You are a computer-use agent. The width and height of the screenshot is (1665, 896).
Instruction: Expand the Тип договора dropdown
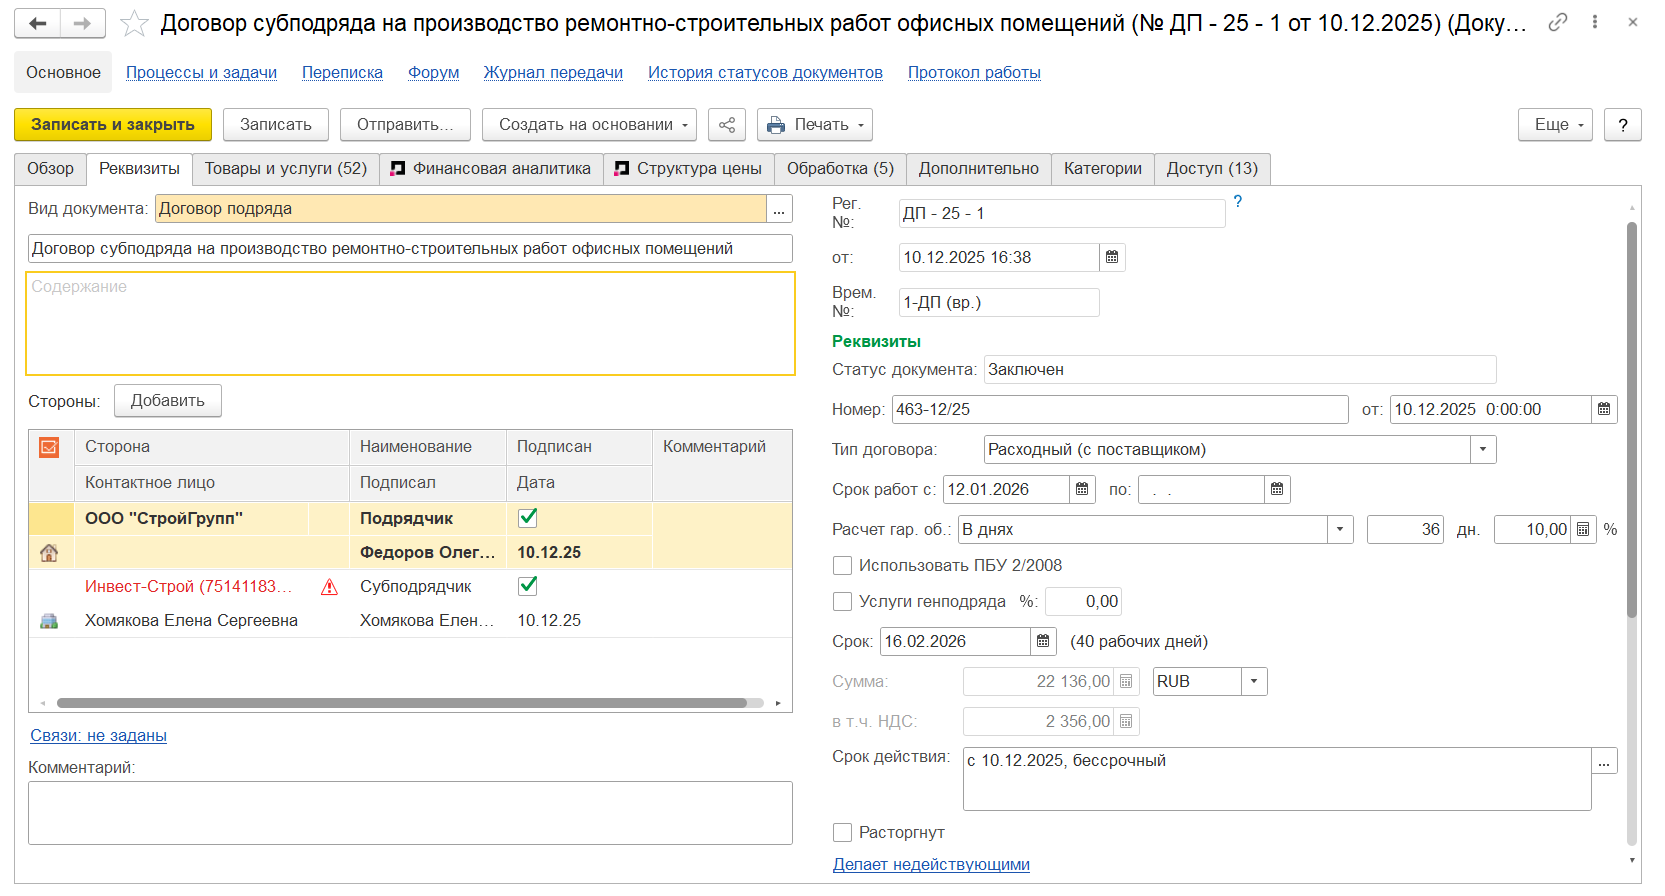[1483, 450]
